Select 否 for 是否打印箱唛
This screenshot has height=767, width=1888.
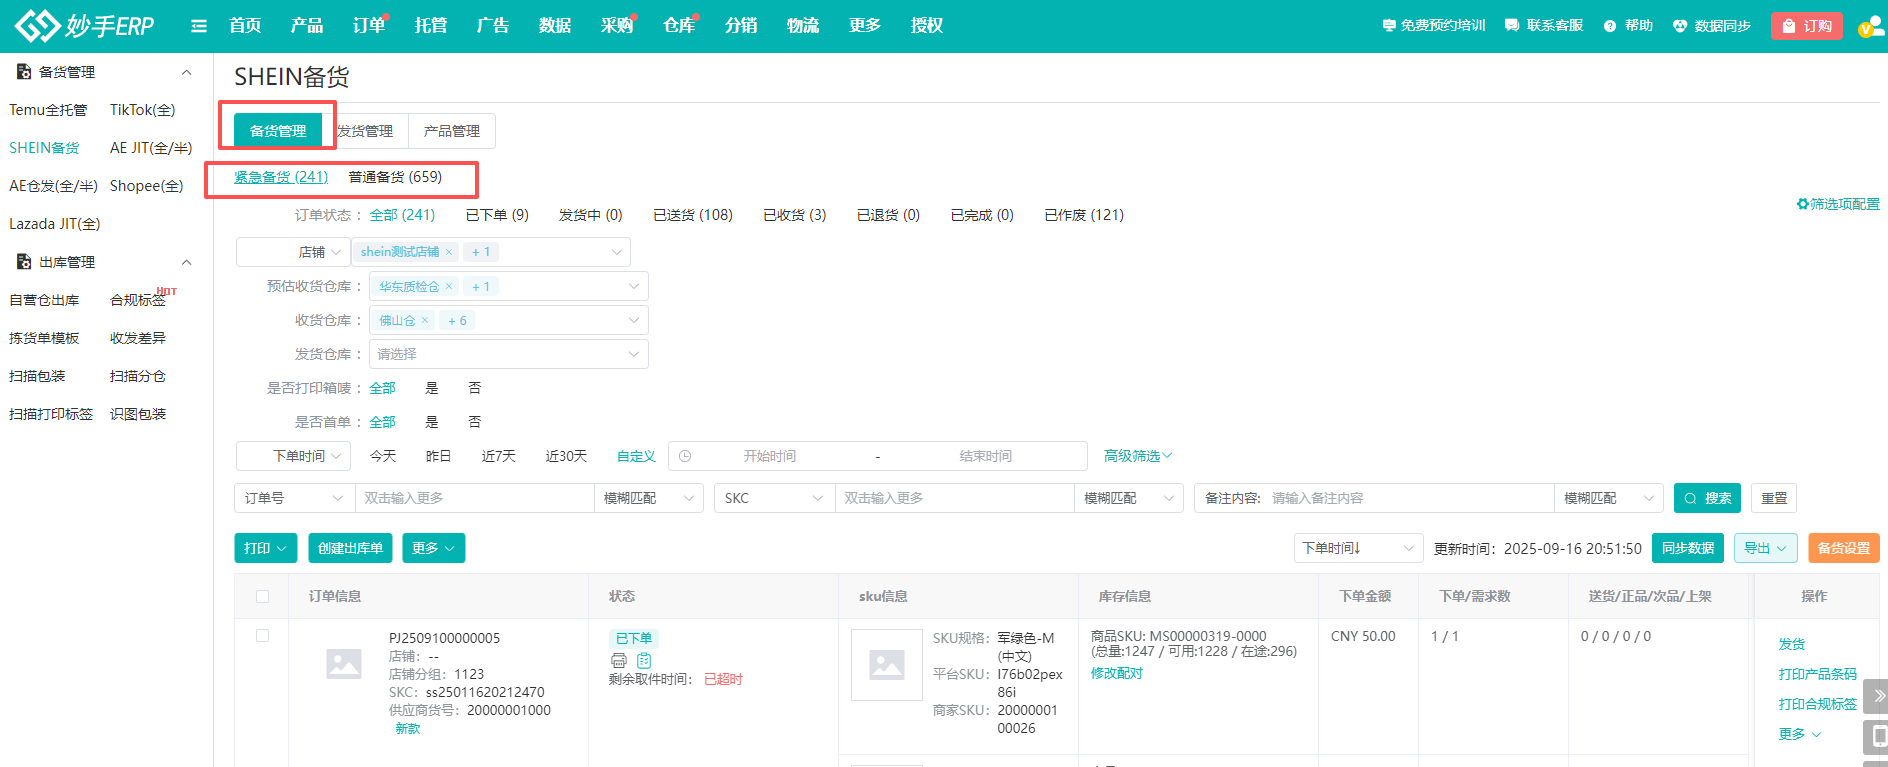pyautogui.click(x=475, y=388)
